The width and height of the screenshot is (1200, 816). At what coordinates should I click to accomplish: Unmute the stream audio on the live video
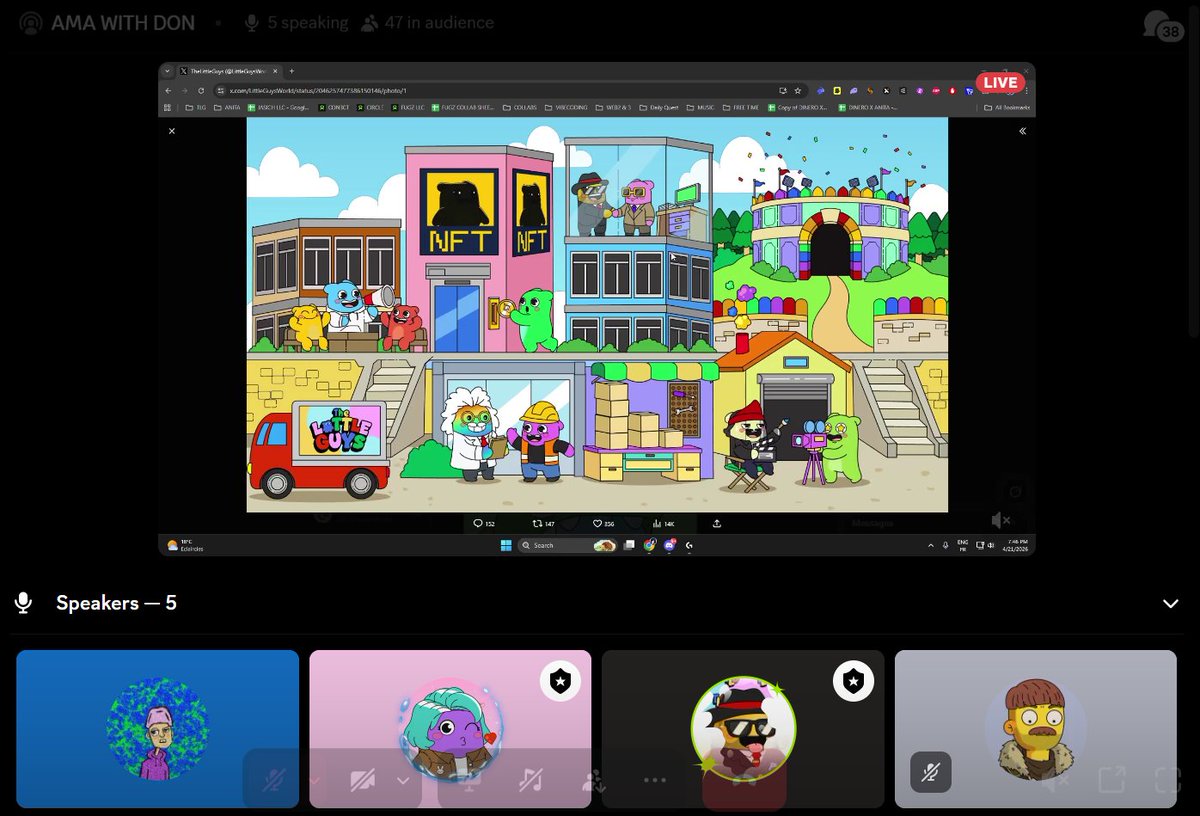[1000, 520]
